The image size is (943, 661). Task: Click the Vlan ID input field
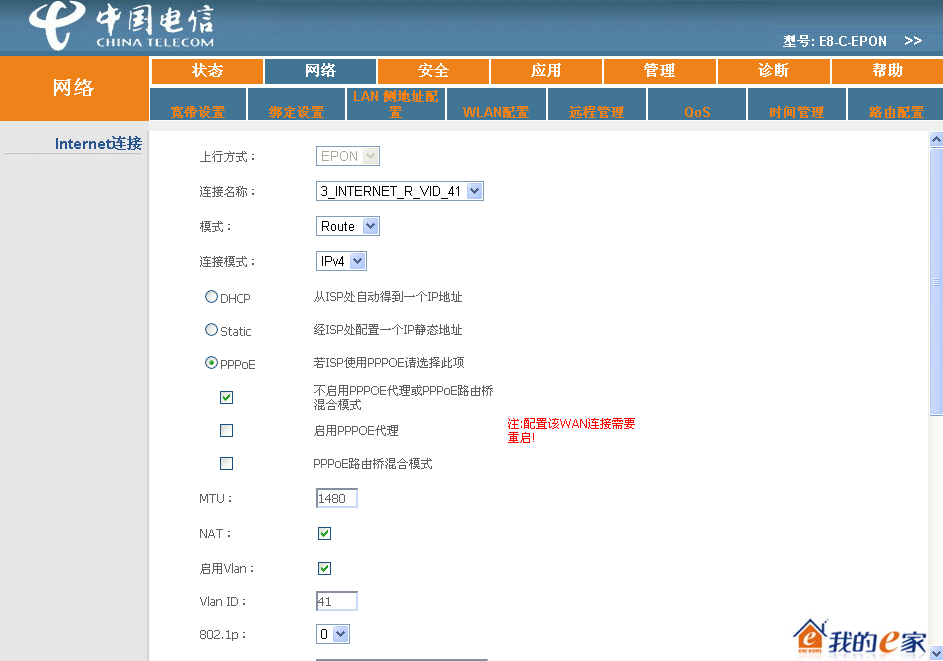[337, 601]
